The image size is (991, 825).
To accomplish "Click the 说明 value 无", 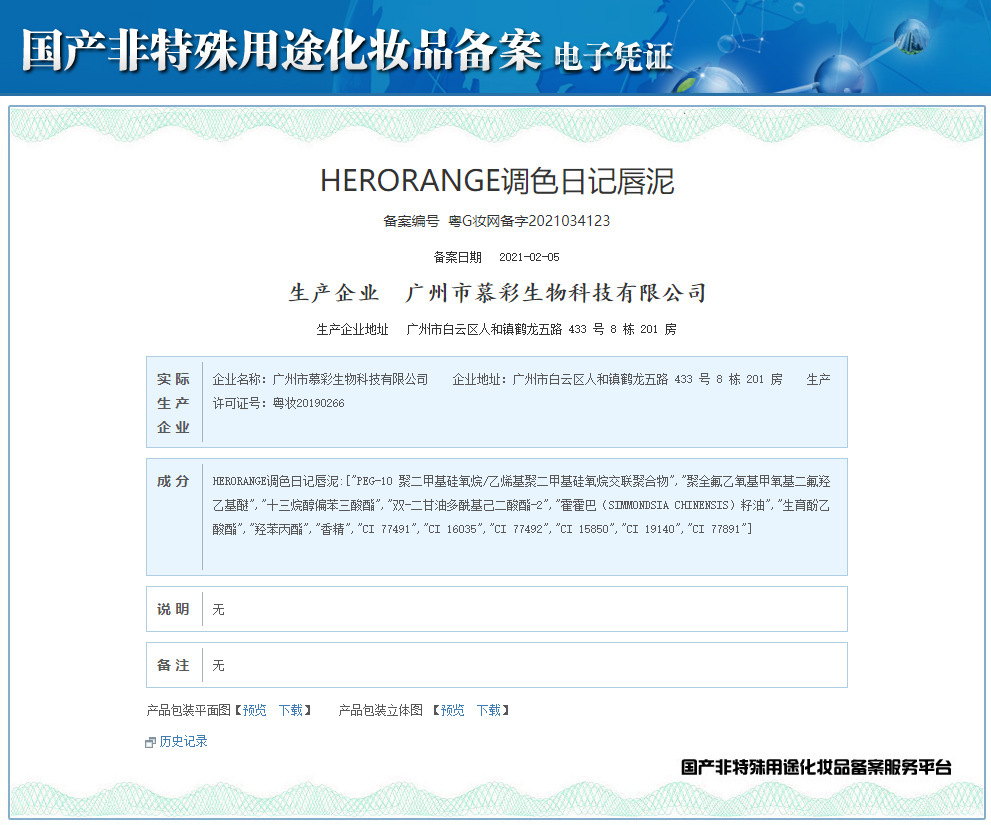I will (x=219, y=609).
